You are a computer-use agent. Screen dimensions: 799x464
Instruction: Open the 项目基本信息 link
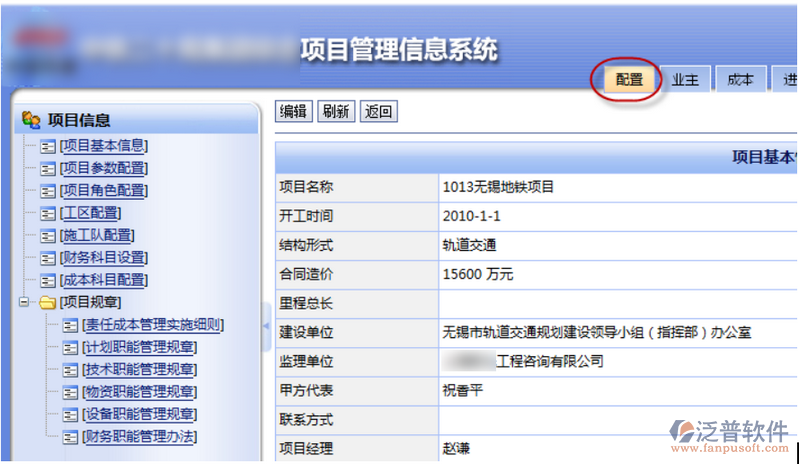click(x=104, y=147)
